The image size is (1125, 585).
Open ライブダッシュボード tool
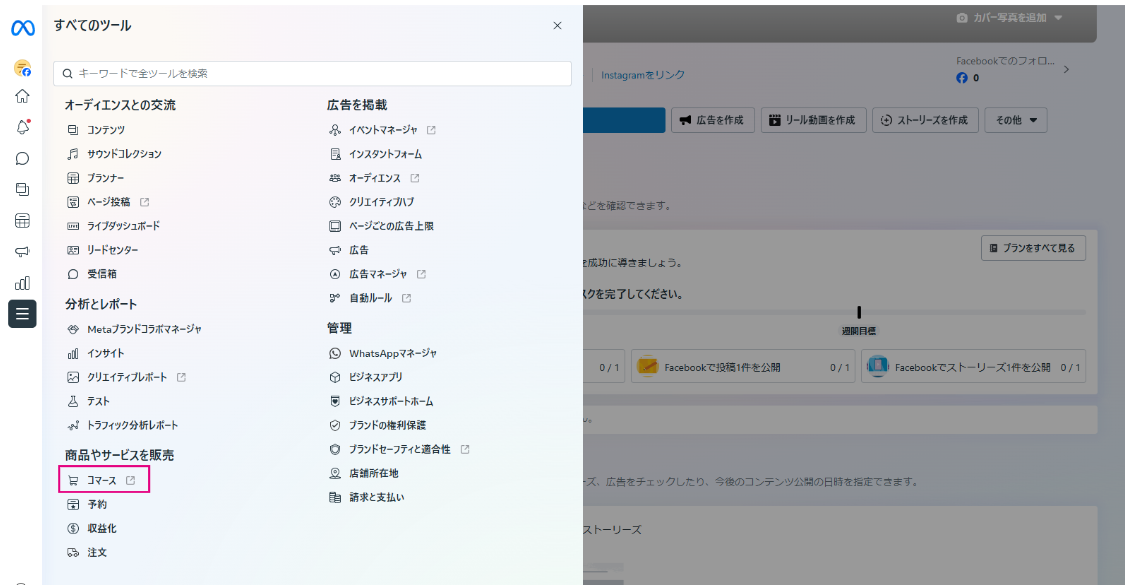click(x=113, y=226)
